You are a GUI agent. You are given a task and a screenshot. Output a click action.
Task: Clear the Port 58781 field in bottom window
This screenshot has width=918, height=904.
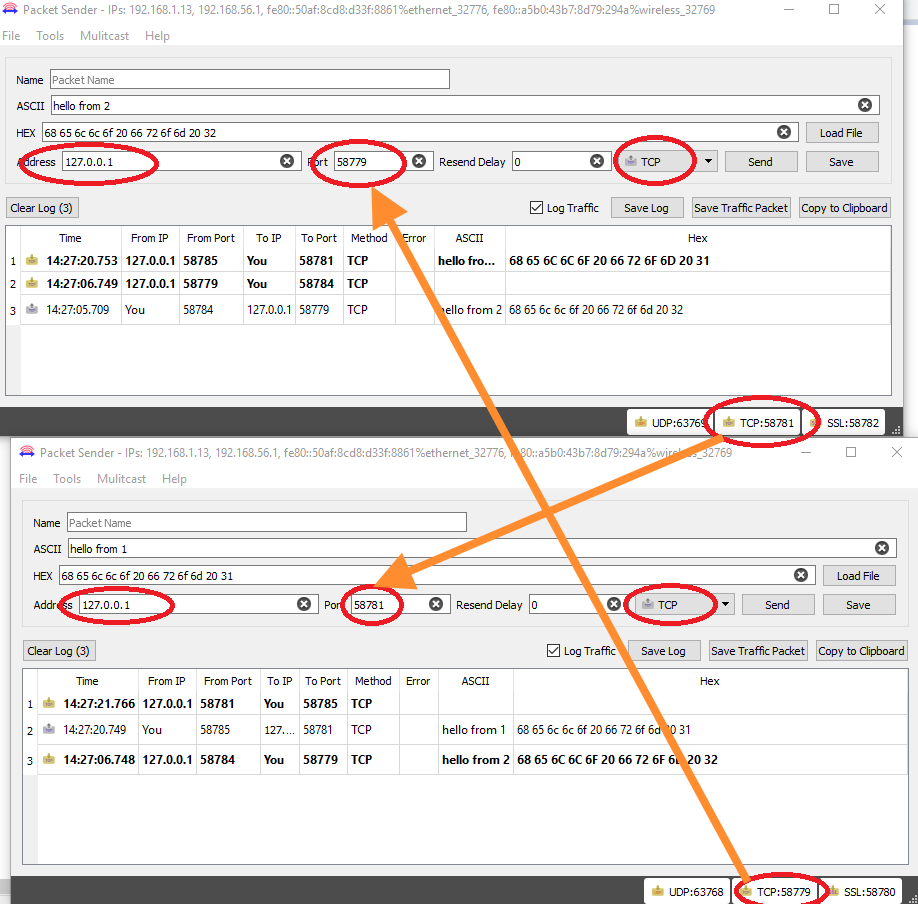tap(436, 604)
